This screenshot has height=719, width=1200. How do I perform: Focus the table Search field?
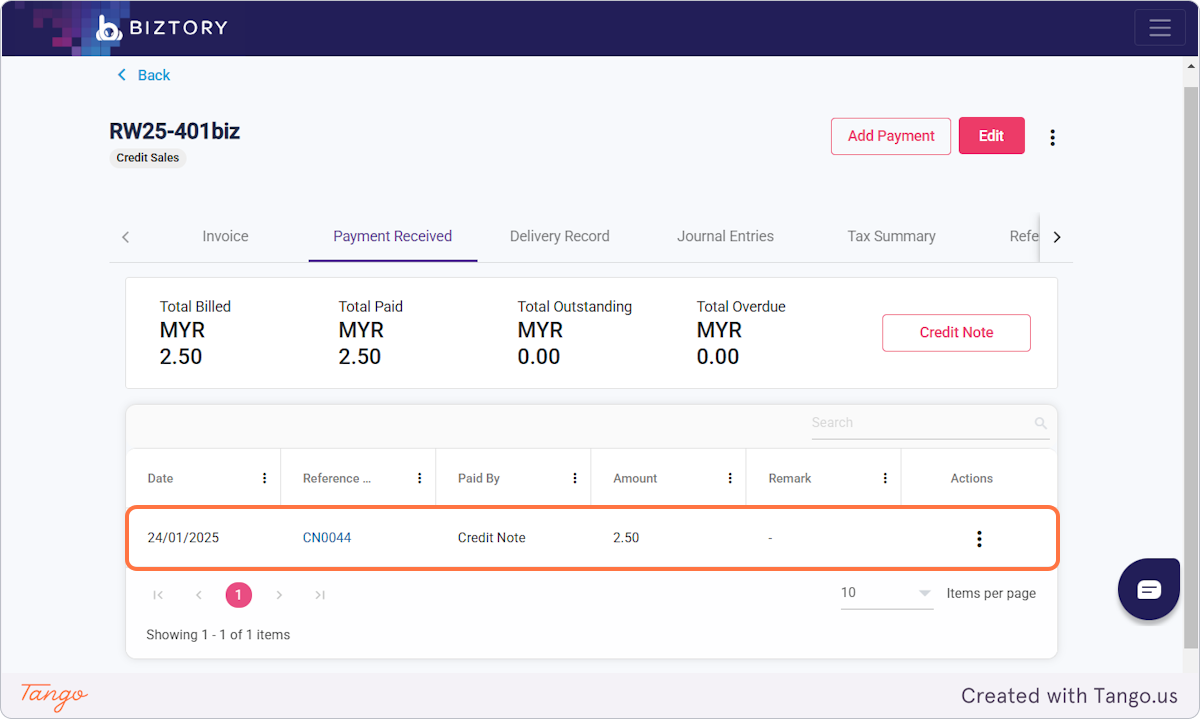coord(920,423)
